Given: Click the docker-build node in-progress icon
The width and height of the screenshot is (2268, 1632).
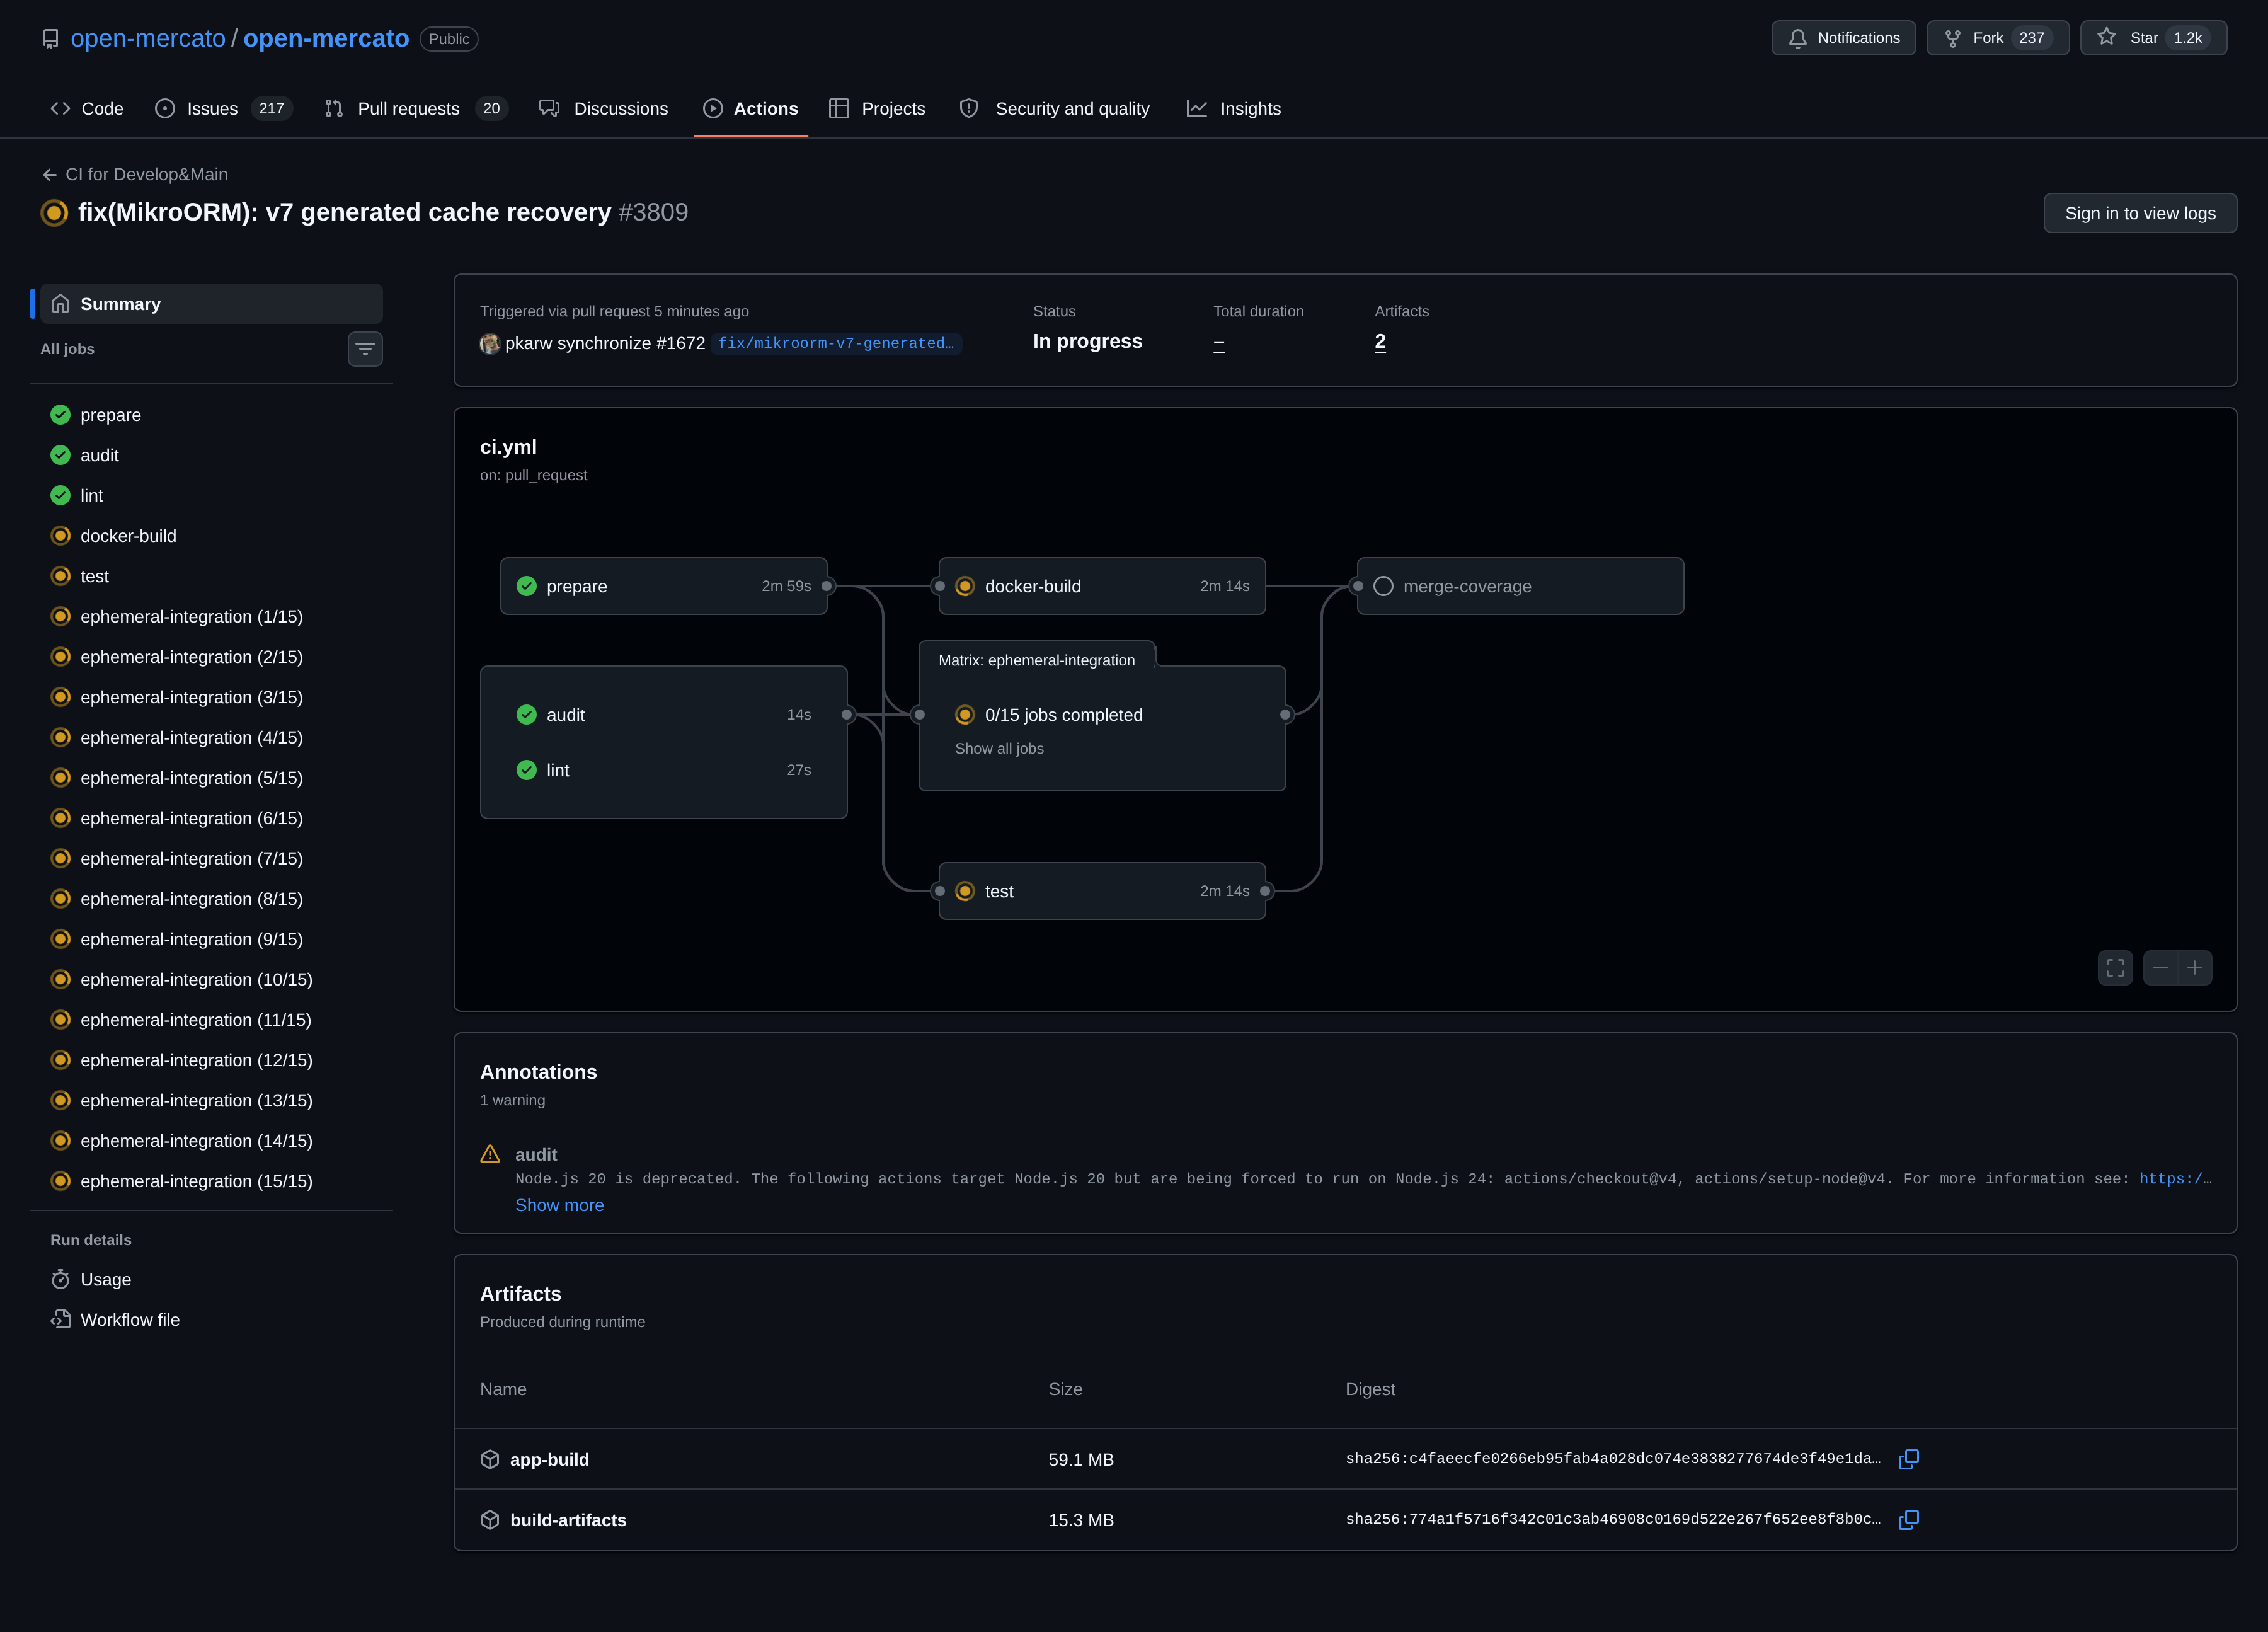Looking at the screenshot, I should click(x=965, y=586).
